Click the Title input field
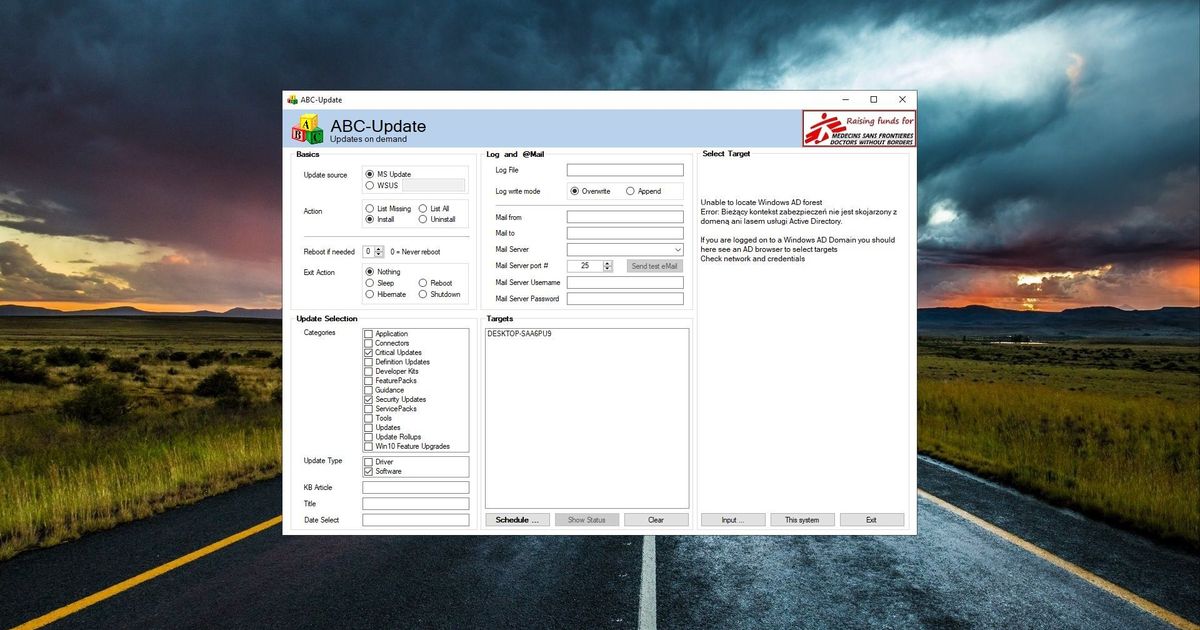 click(415, 504)
